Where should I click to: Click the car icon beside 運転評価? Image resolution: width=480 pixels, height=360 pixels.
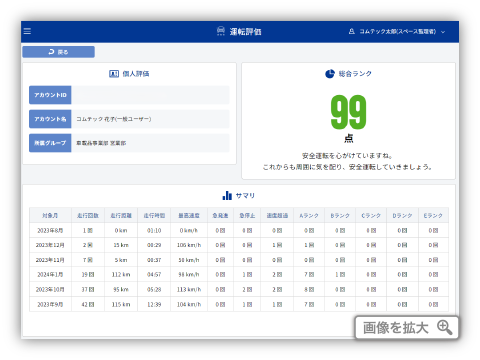tap(221, 31)
